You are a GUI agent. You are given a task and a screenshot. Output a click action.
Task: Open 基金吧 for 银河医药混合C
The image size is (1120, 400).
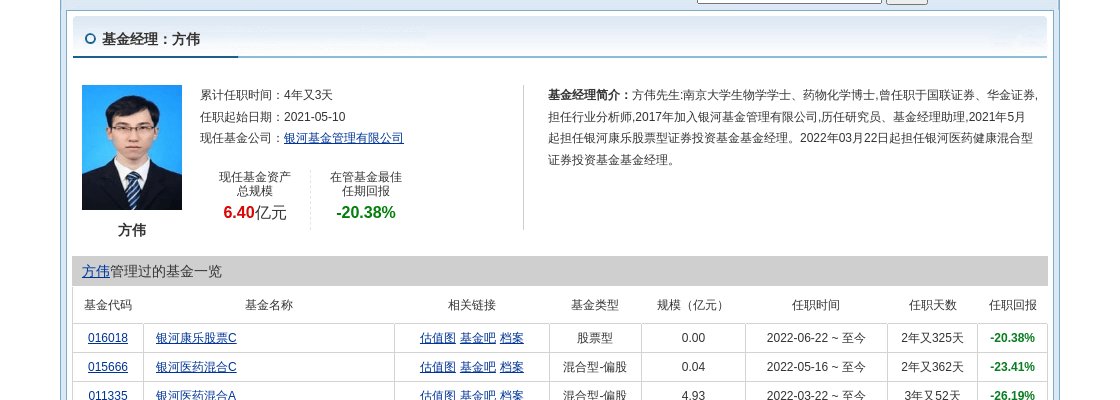pyautogui.click(x=478, y=367)
